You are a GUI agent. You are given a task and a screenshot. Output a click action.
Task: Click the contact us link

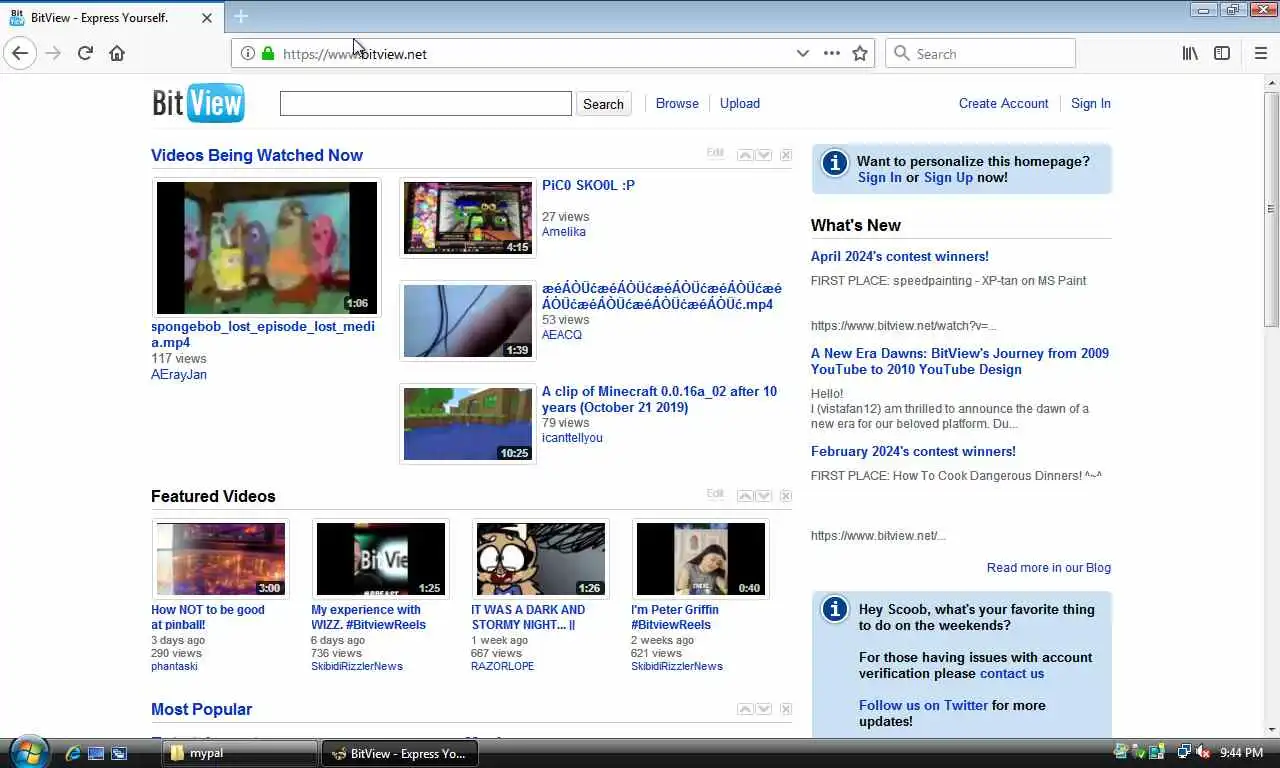click(x=1012, y=673)
